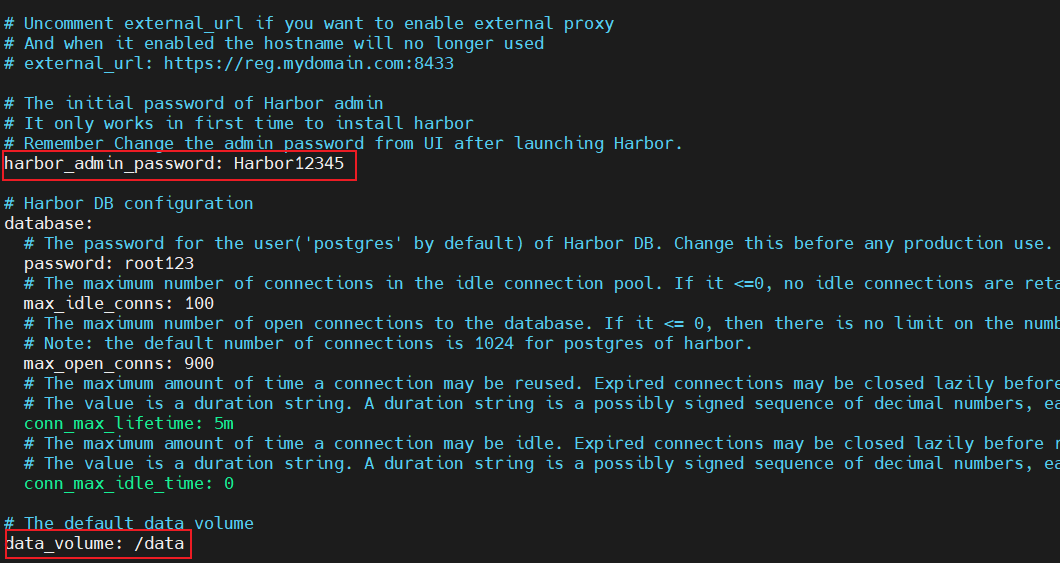Click the value 0 of conn_max_idle_time
Screen dimensions: 1060x563
coord(229,483)
